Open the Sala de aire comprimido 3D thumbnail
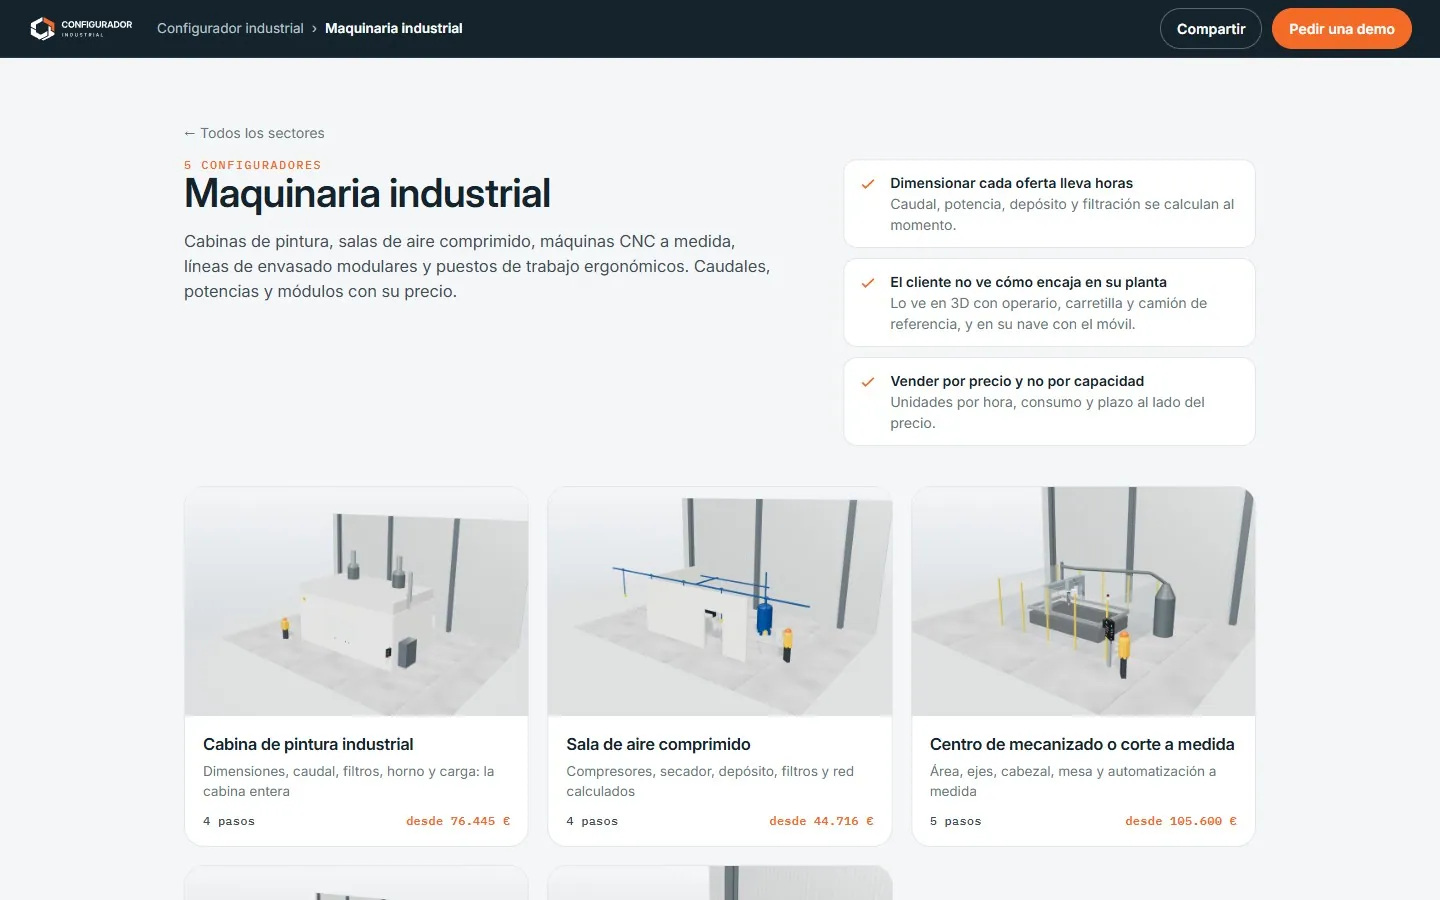1440x900 pixels. click(720, 601)
